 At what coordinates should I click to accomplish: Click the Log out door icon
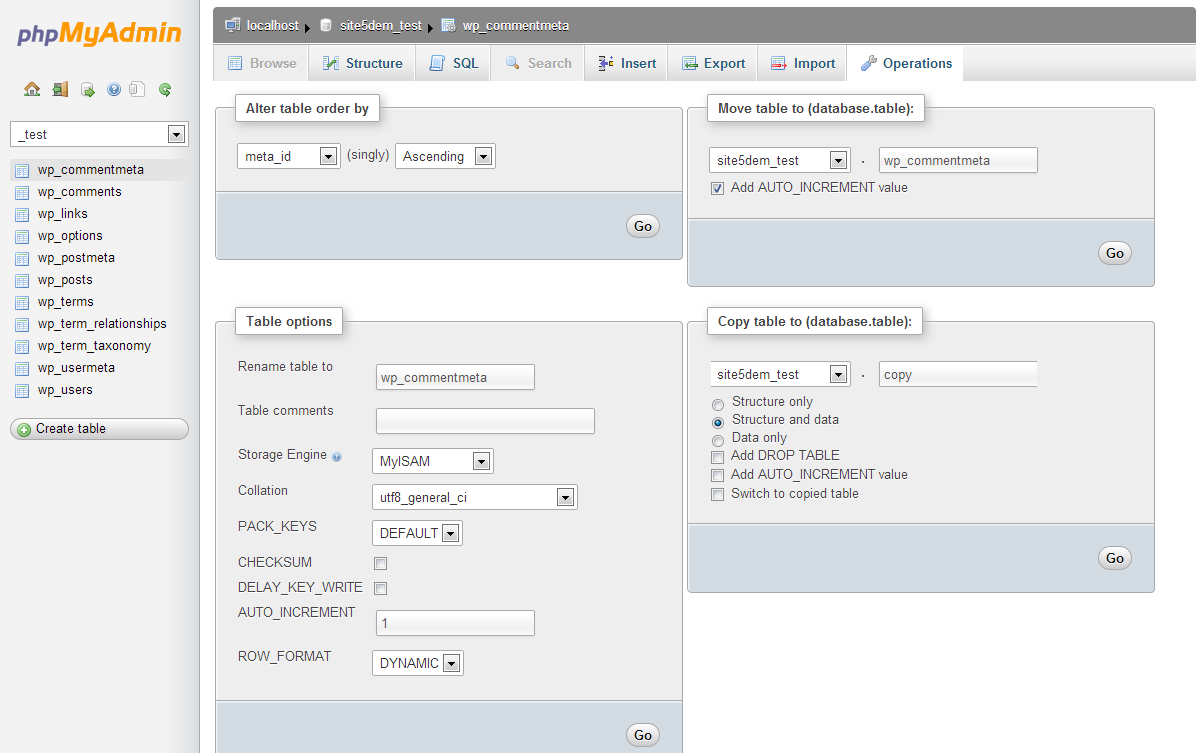pos(60,89)
